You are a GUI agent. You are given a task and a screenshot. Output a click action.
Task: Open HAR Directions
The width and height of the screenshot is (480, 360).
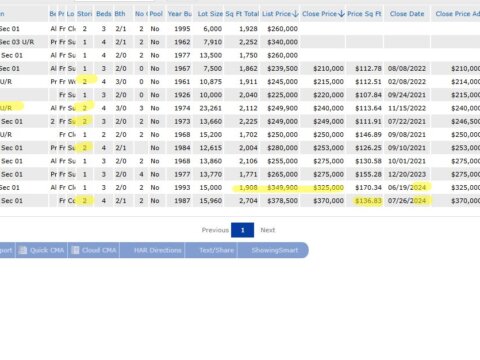(157, 250)
